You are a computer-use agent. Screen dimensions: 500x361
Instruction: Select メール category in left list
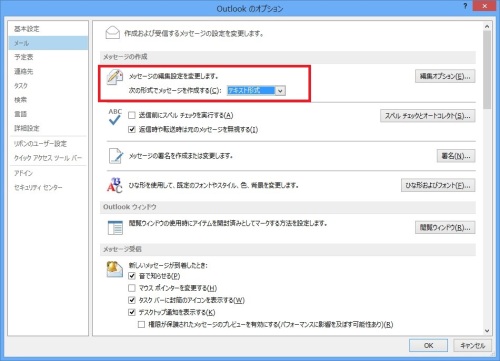(x=48, y=43)
